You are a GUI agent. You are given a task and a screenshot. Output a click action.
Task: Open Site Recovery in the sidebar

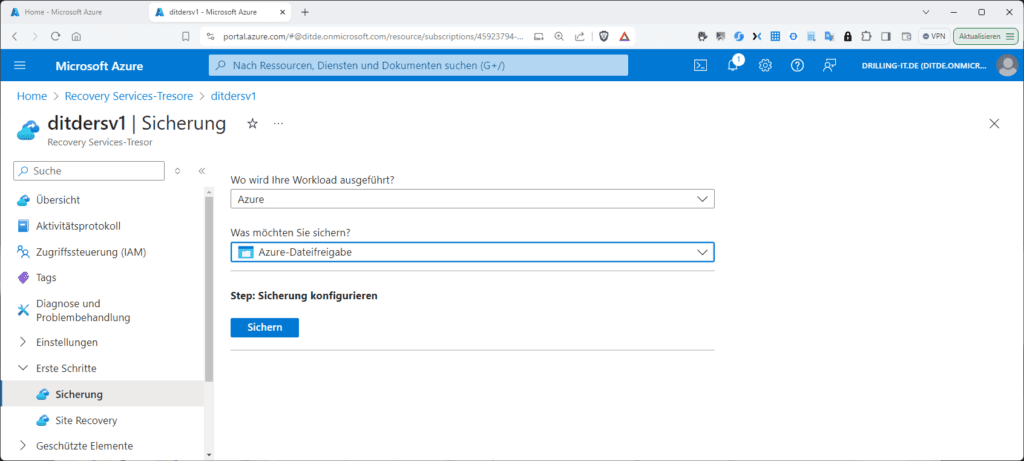(86, 421)
